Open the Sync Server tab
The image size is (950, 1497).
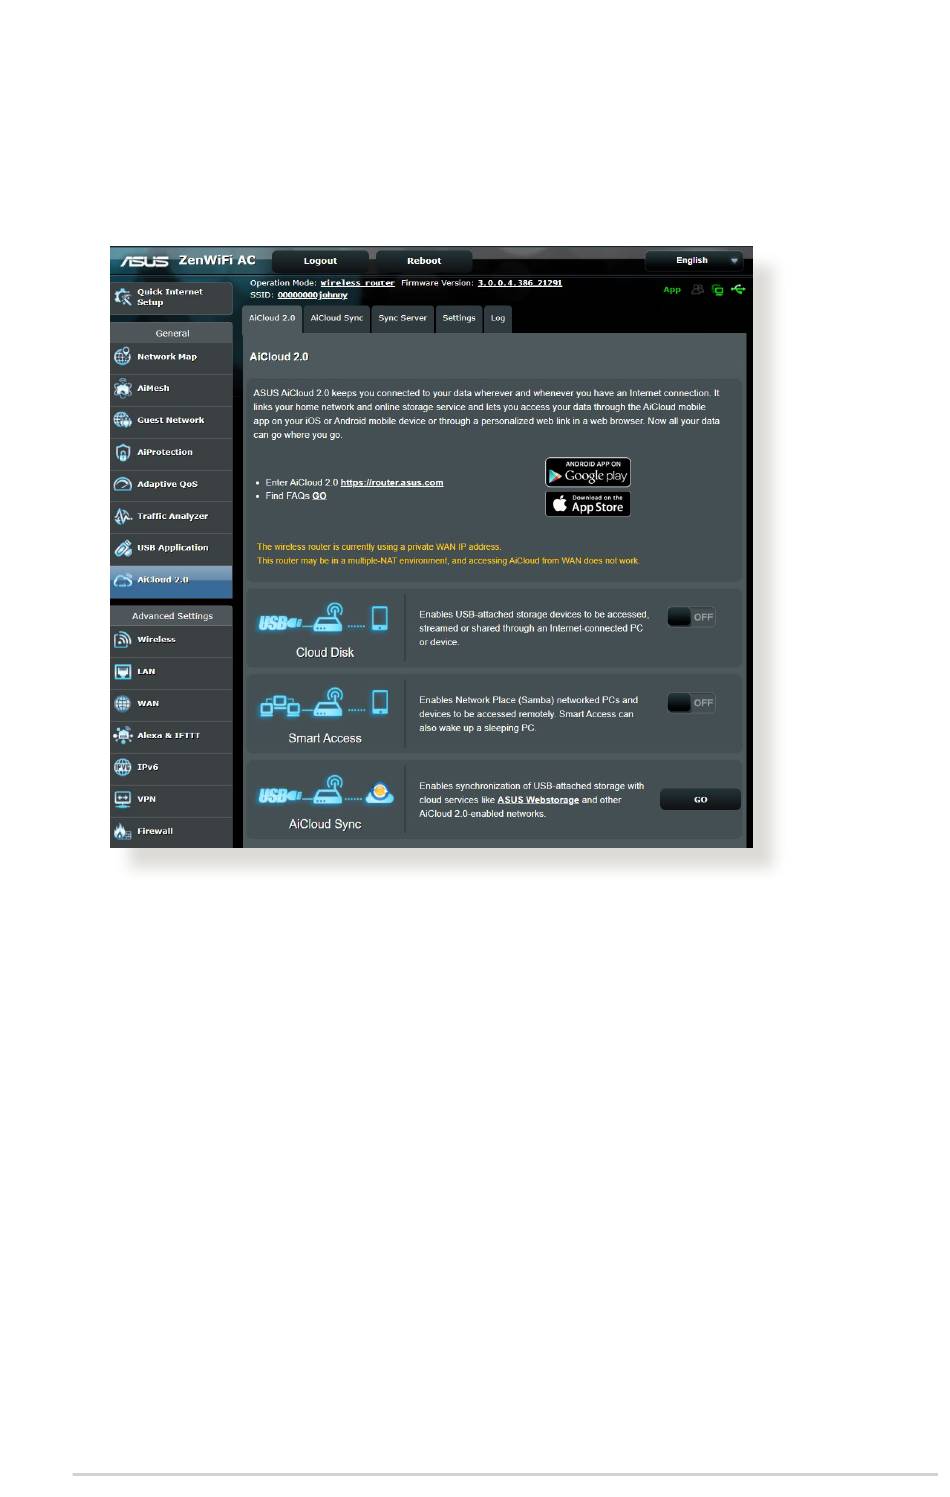pos(402,318)
